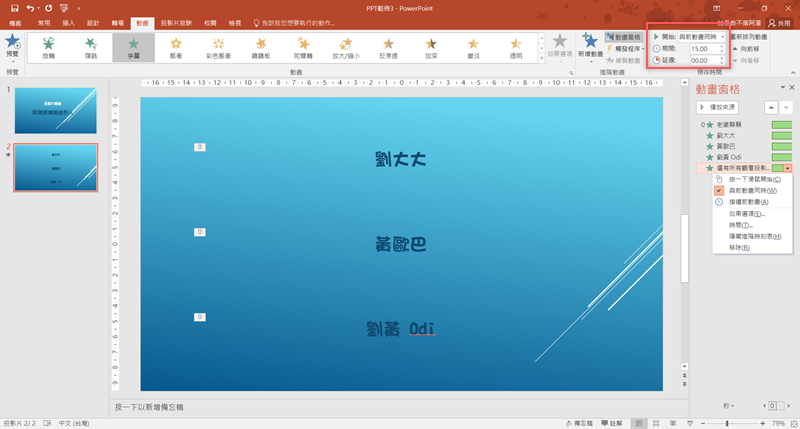Select the slide 1 thumbnail
Viewport: 800px width, 429px height.
(x=55, y=110)
